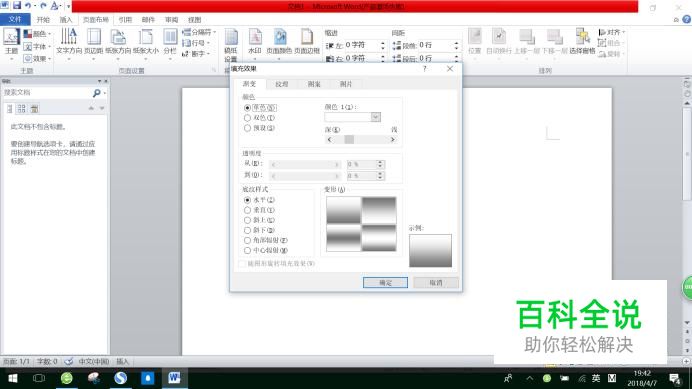Expand the Color 1 dropdown list

tap(376, 117)
